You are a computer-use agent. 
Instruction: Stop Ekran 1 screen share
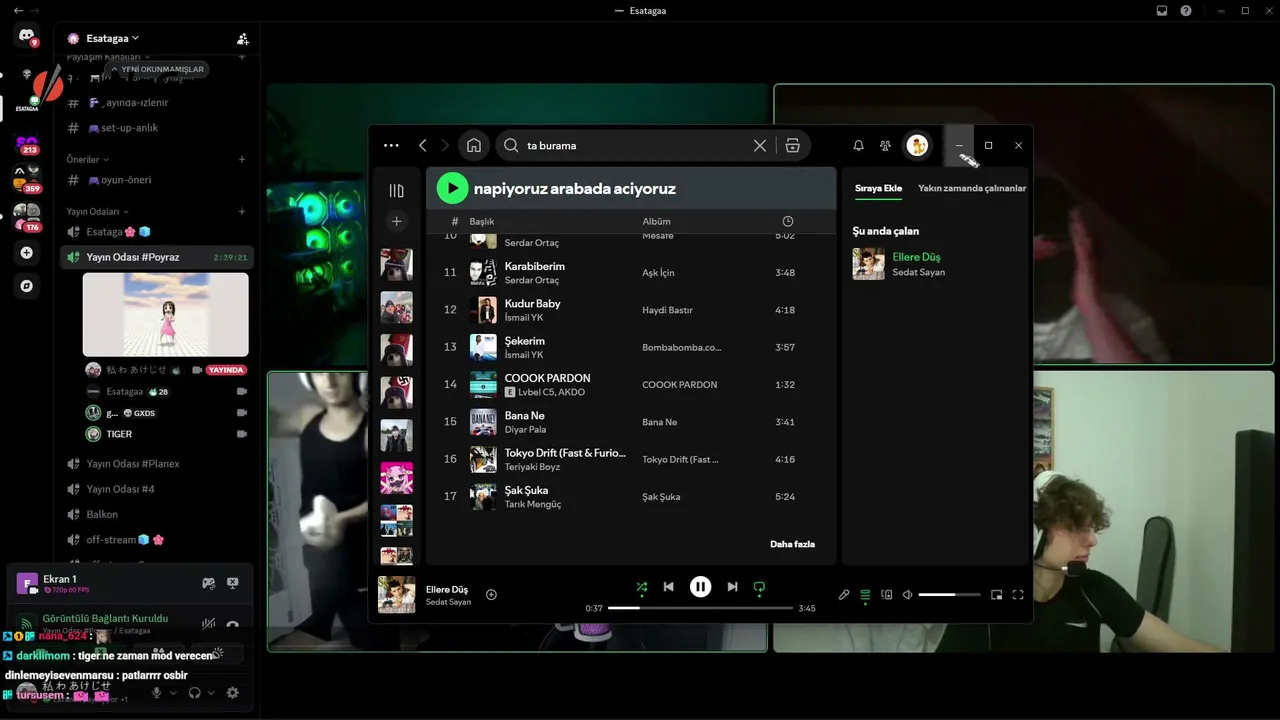click(233, 583)
